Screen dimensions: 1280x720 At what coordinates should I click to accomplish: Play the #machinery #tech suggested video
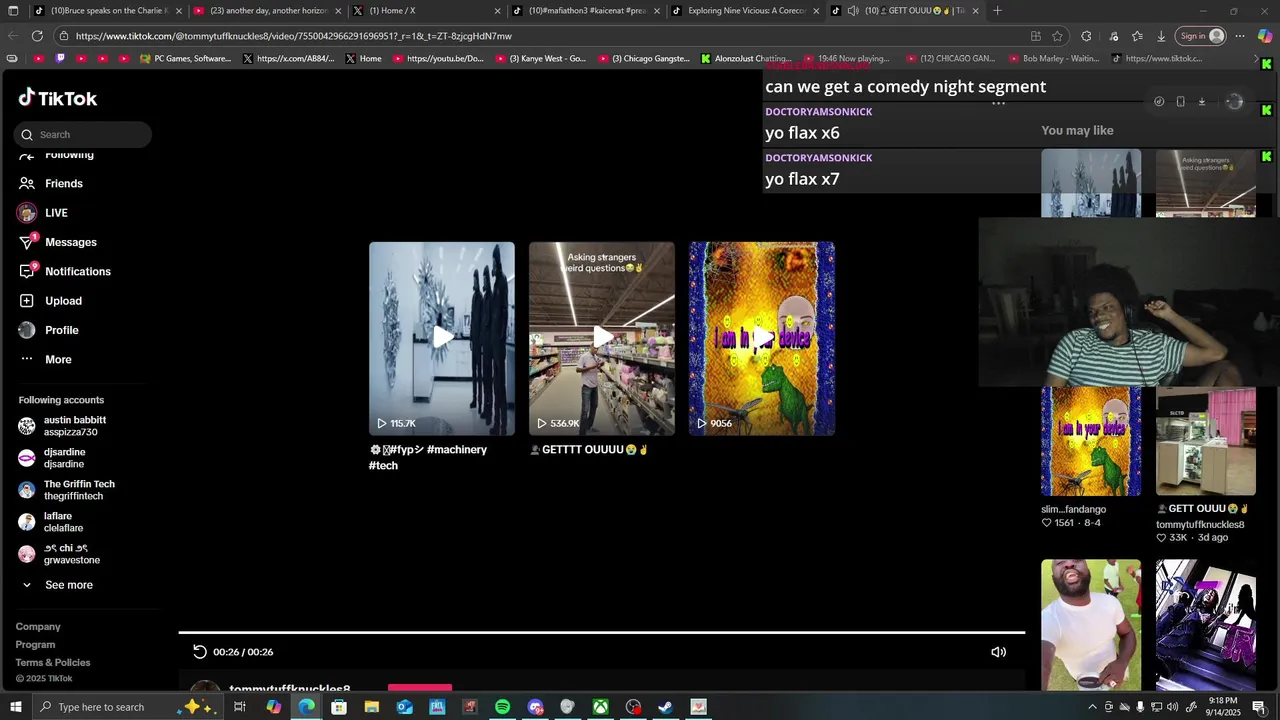coord(442,338)
